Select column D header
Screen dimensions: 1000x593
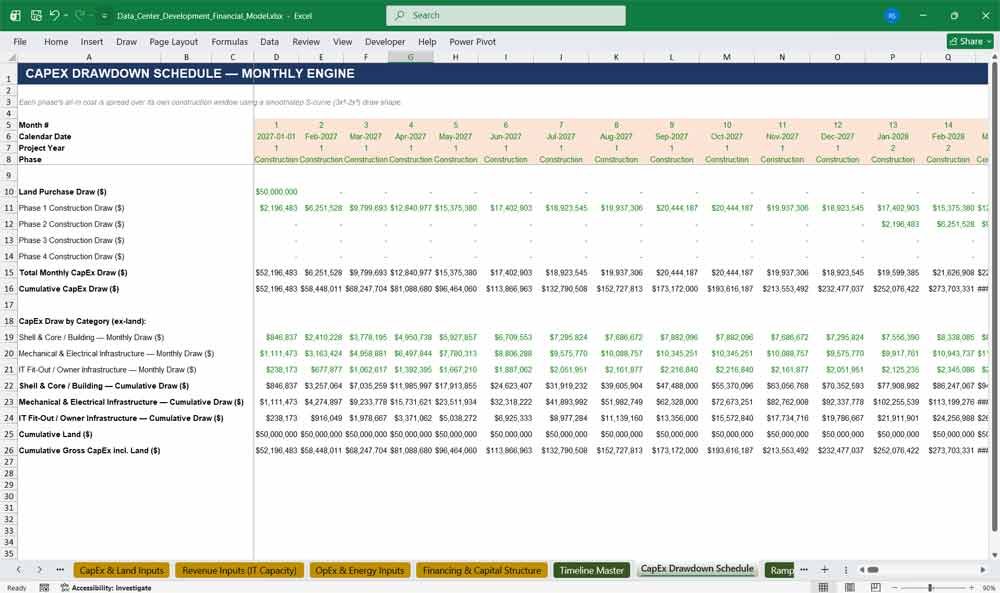276,57
